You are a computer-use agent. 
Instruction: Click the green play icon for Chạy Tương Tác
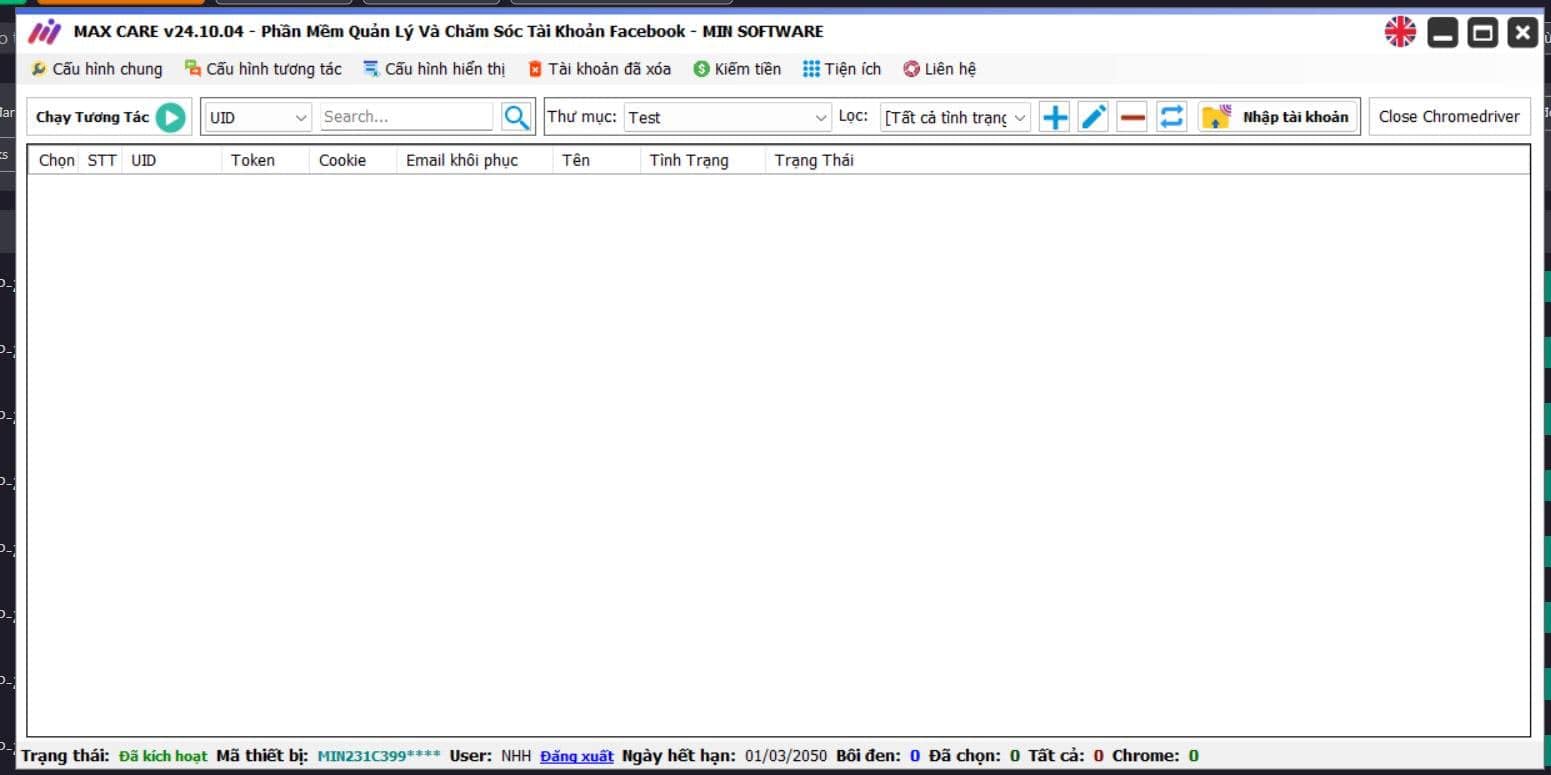[x=170, y=117]
